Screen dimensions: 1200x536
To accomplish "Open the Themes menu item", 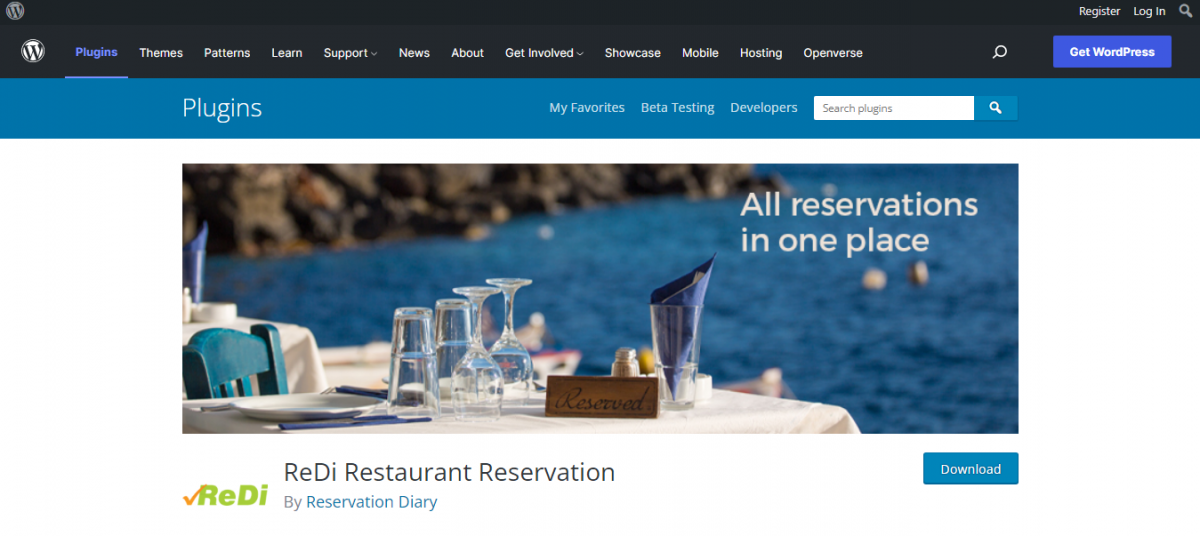I will click(x=161, y=53).
